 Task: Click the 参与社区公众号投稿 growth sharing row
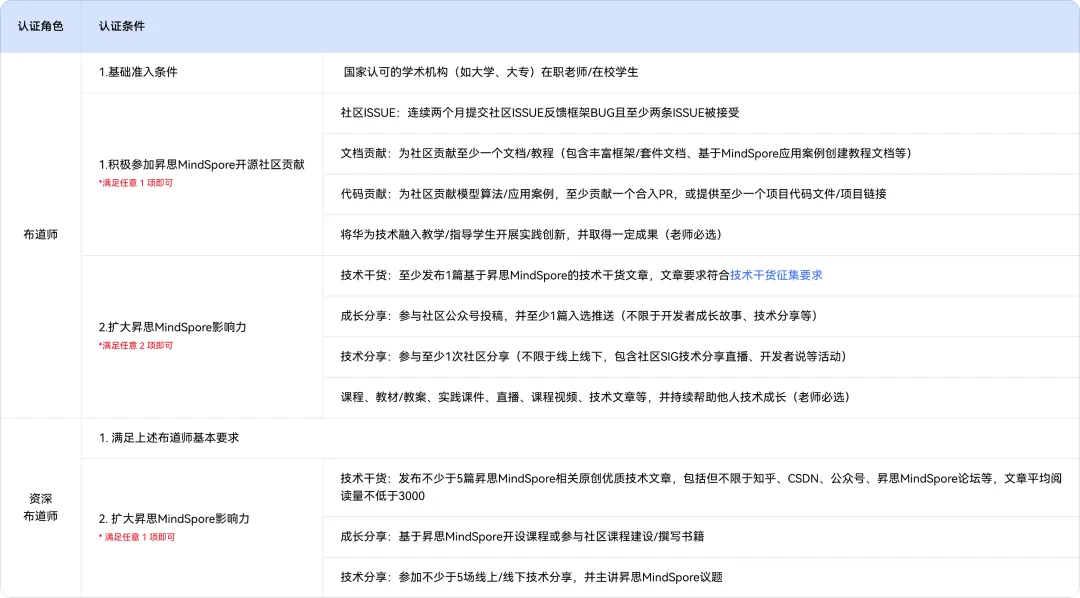(579, 316)
